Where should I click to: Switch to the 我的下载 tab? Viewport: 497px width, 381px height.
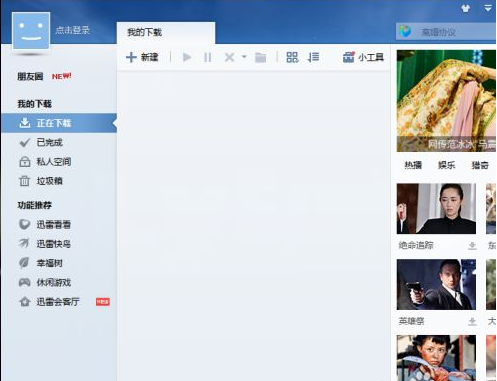[166, 33]
